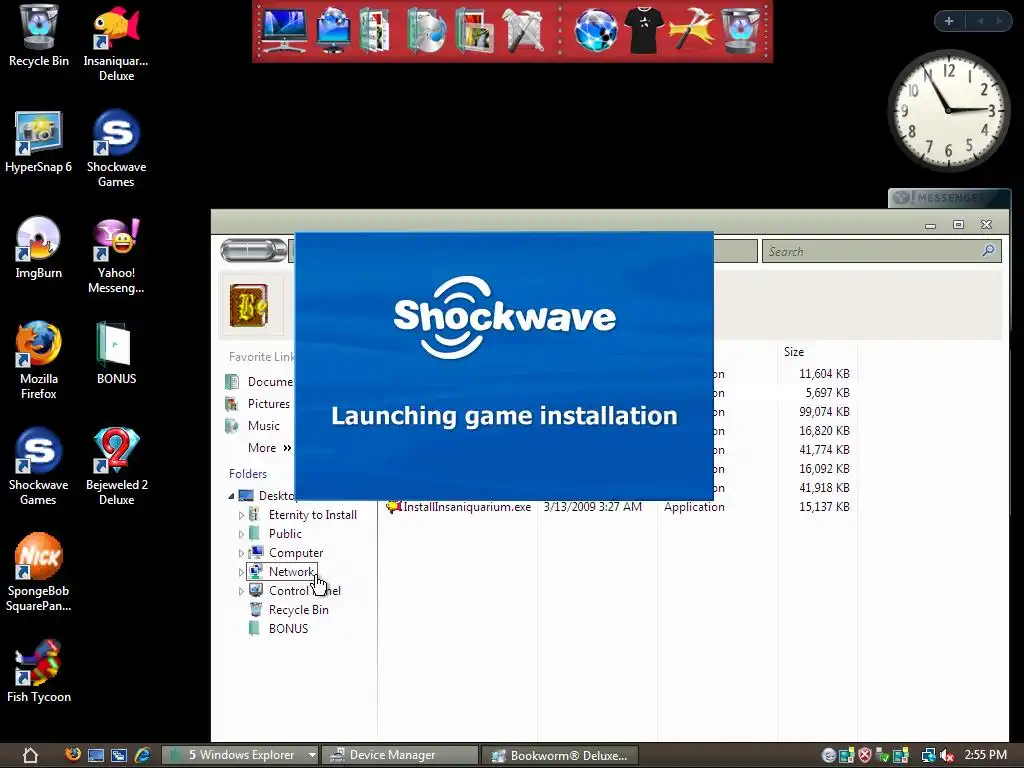Expand the Network tree node arrow

pos(241,572)
